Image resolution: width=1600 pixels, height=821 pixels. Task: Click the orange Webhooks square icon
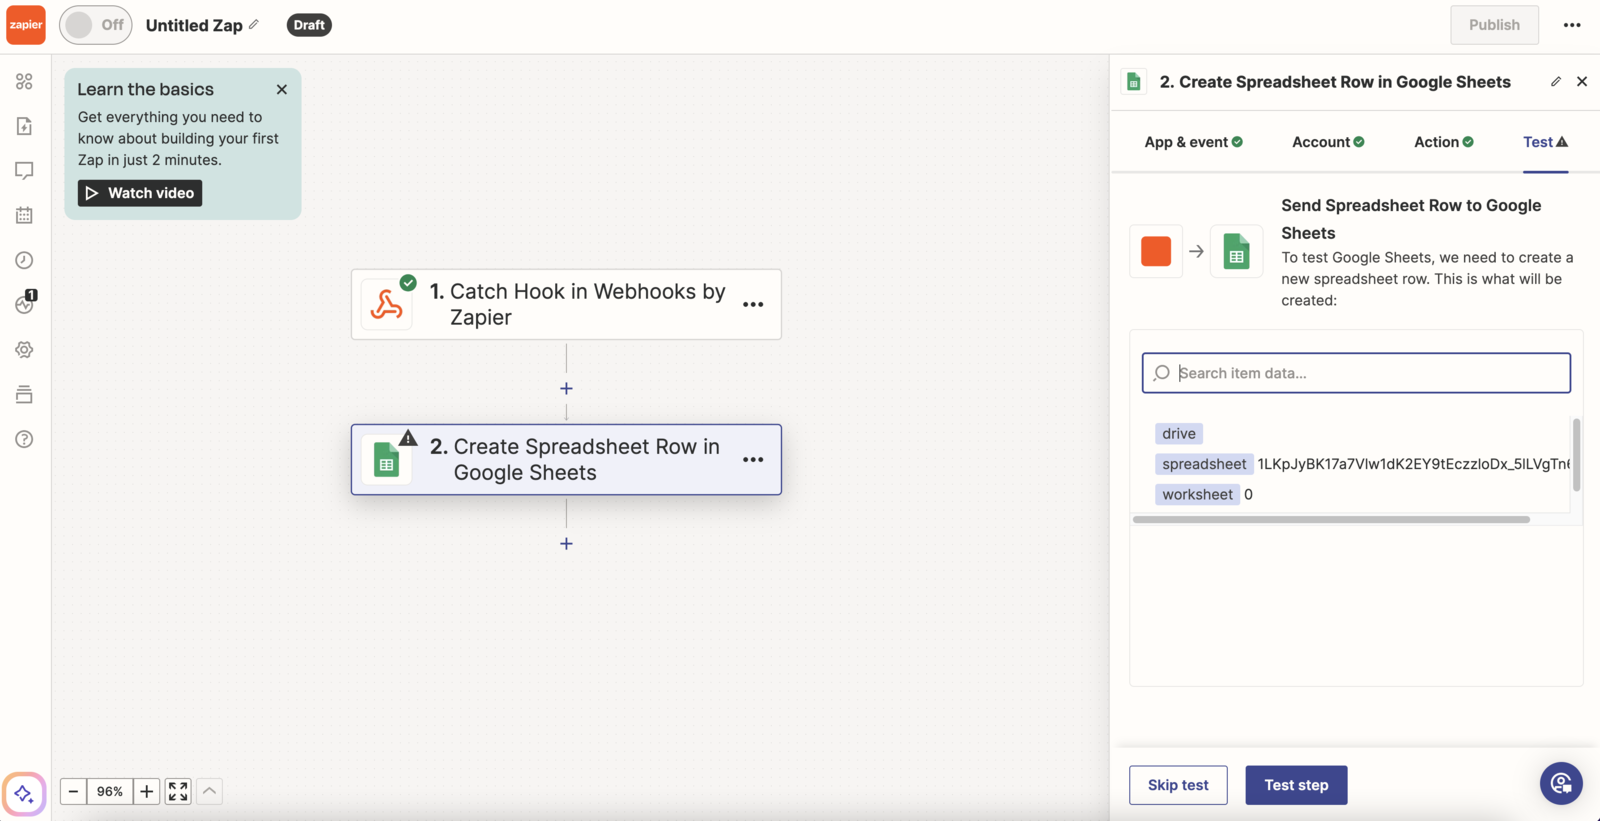pos(1156,251)
